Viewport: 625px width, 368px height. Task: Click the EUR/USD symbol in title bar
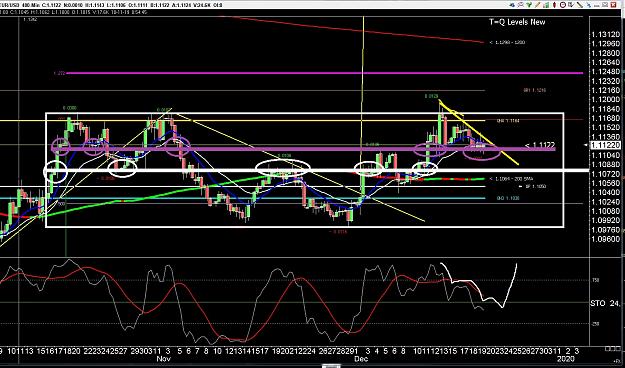[11, 5]
